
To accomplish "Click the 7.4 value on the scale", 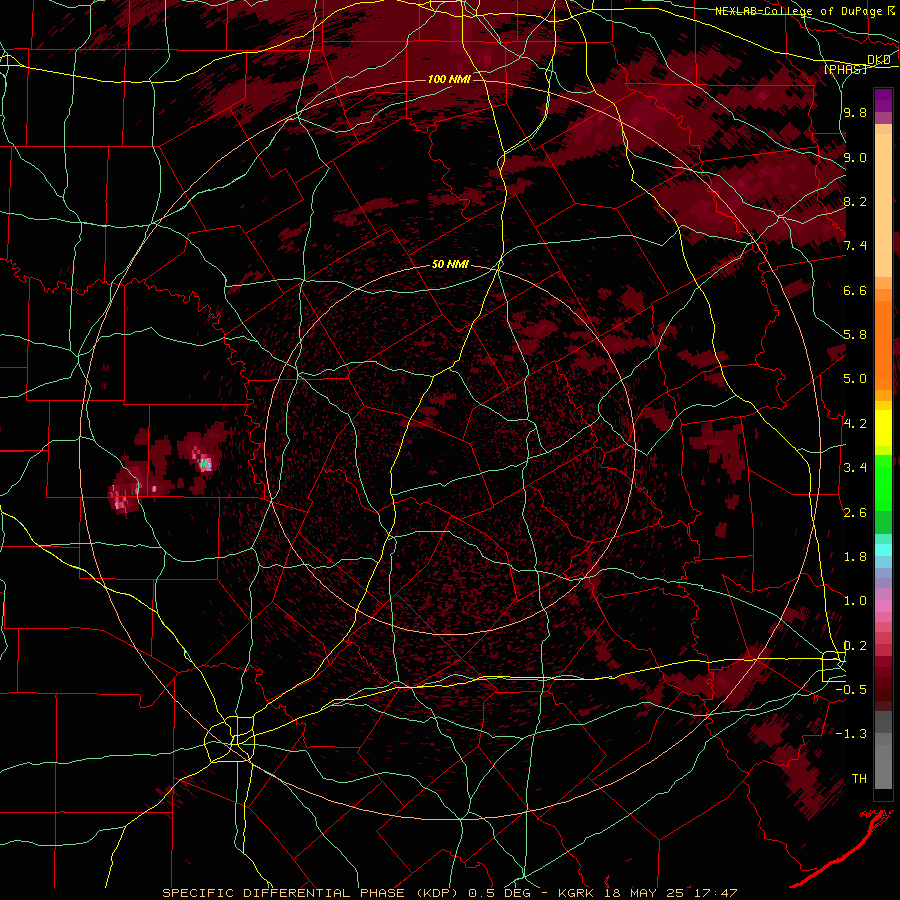I will (855, 246).
